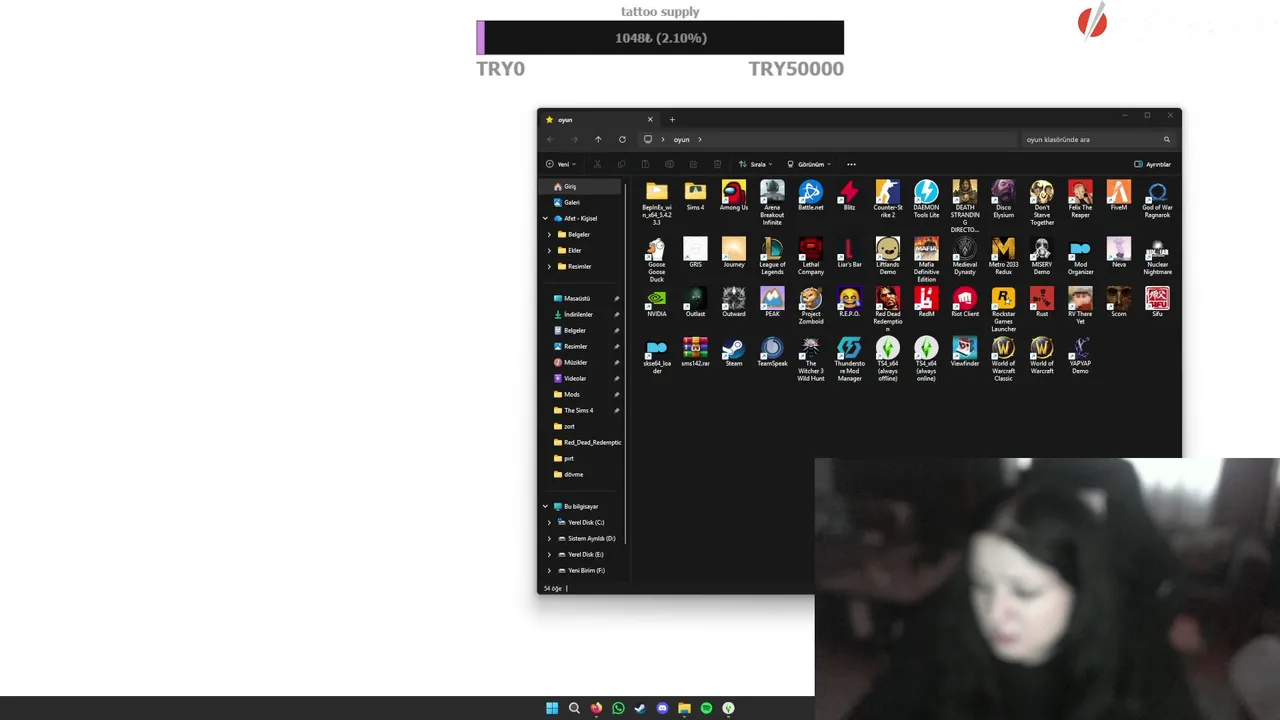Open Mafia Definitive Edition shortcut
Viewport: 1280px width, 720px height.
pyautogui.click(x=926, y=260)
